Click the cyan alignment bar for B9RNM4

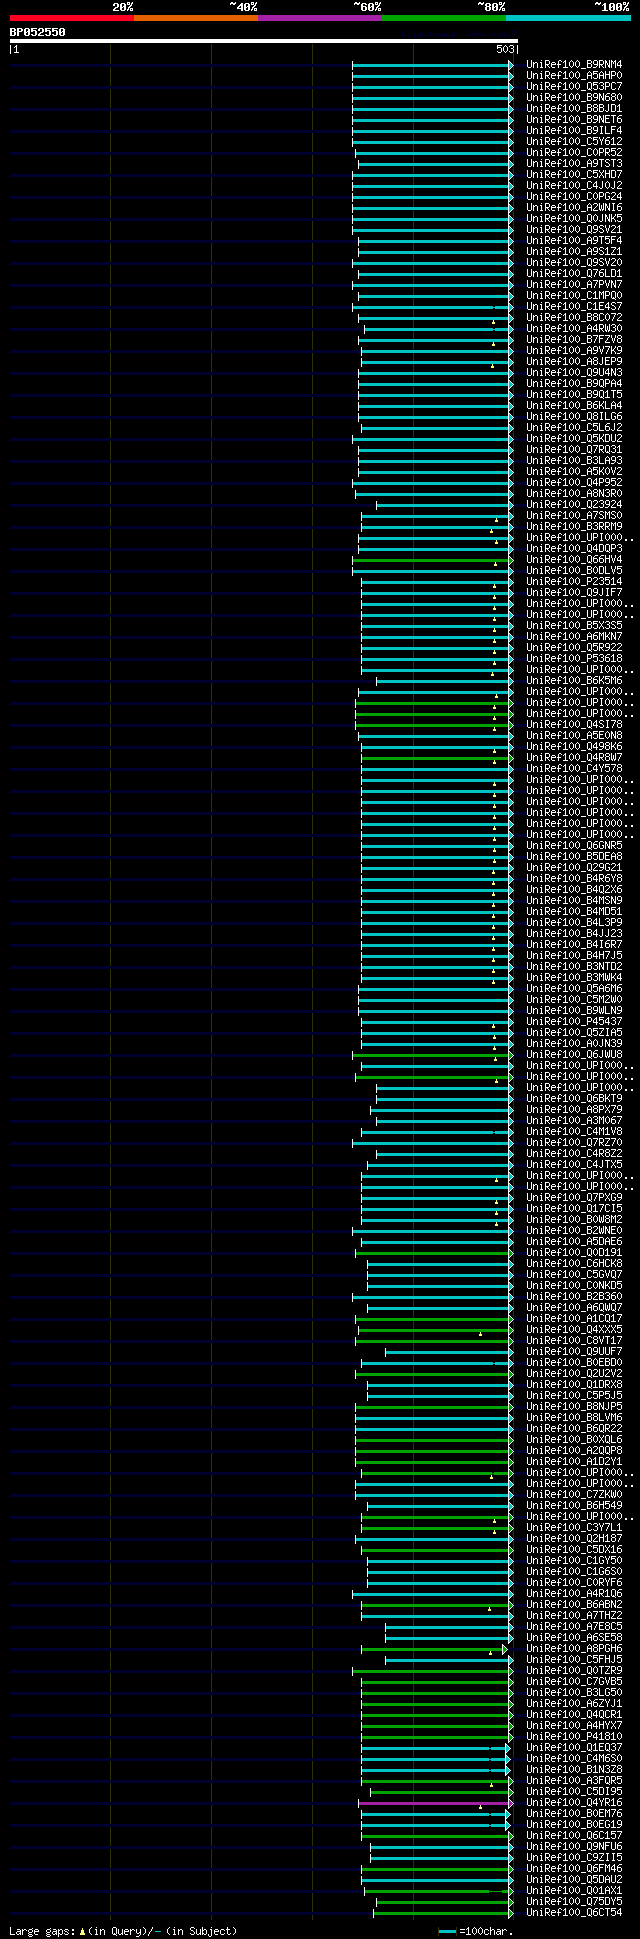point(432,65)
